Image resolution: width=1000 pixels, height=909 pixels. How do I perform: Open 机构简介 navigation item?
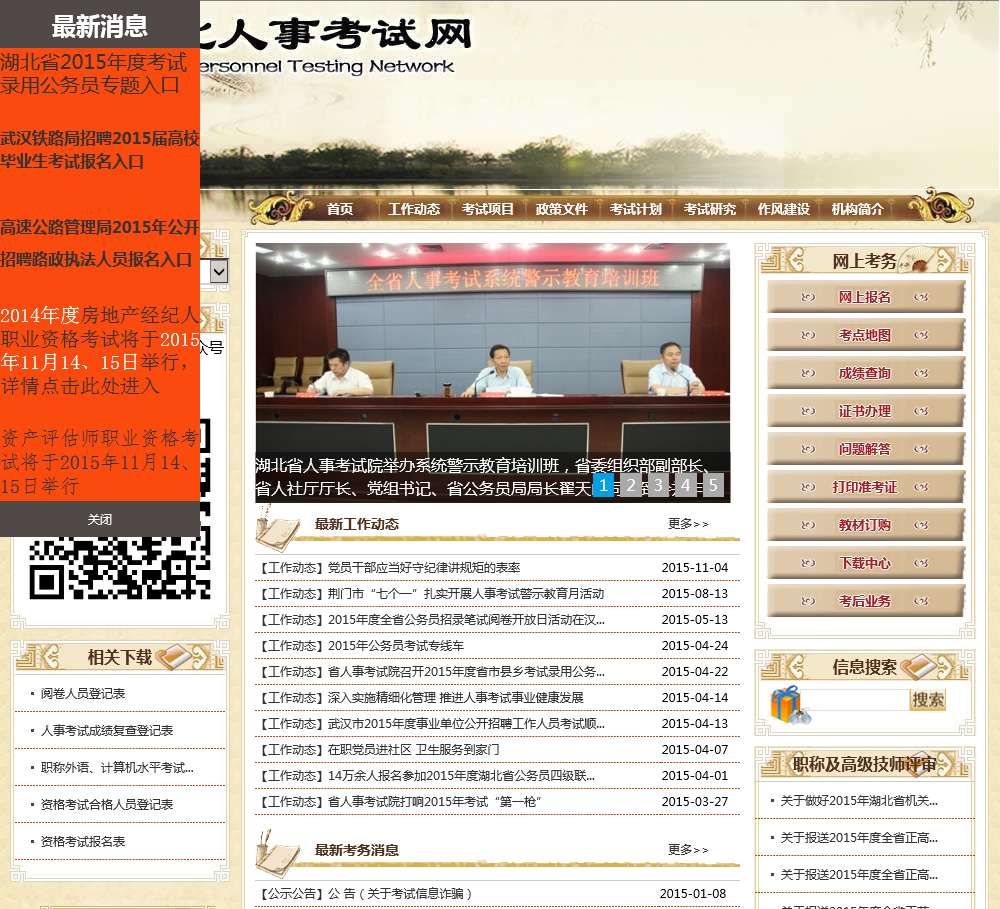tap(858, 209)
